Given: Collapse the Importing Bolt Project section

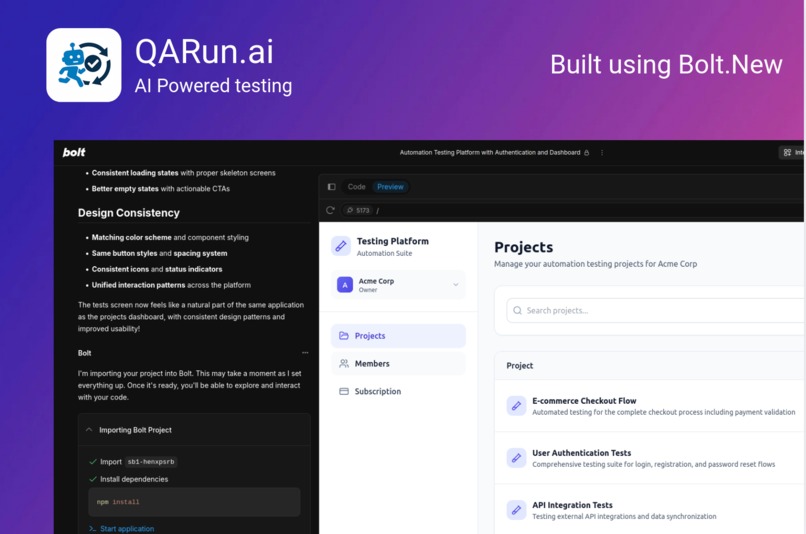Looking at the screenshot, I should point(89,429).
